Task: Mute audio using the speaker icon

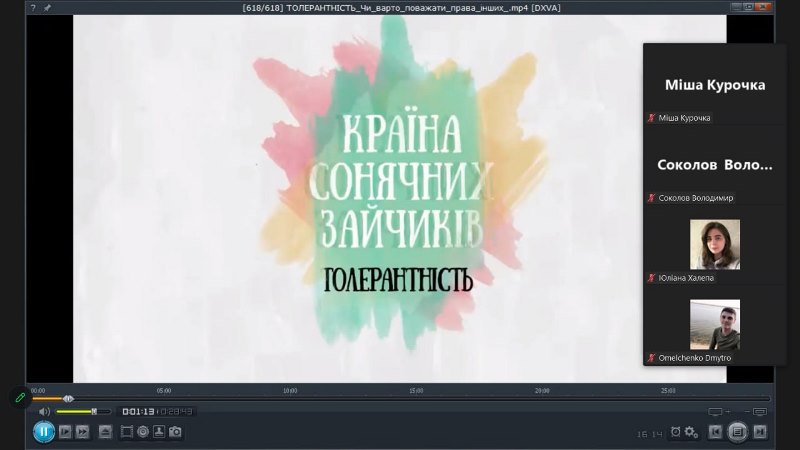Action: point(44,411)
